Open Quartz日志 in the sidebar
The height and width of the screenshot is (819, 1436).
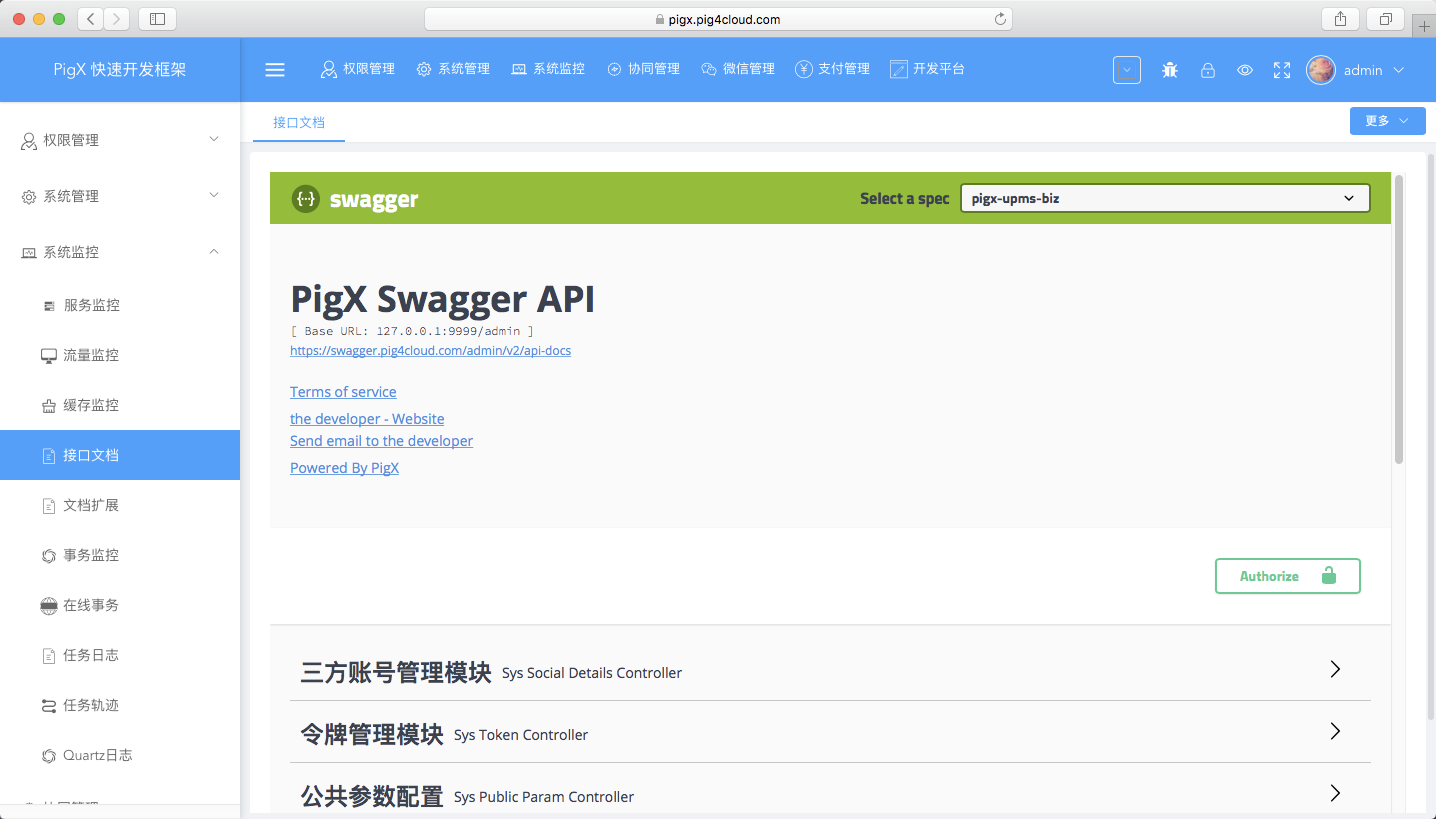(120, 755)
